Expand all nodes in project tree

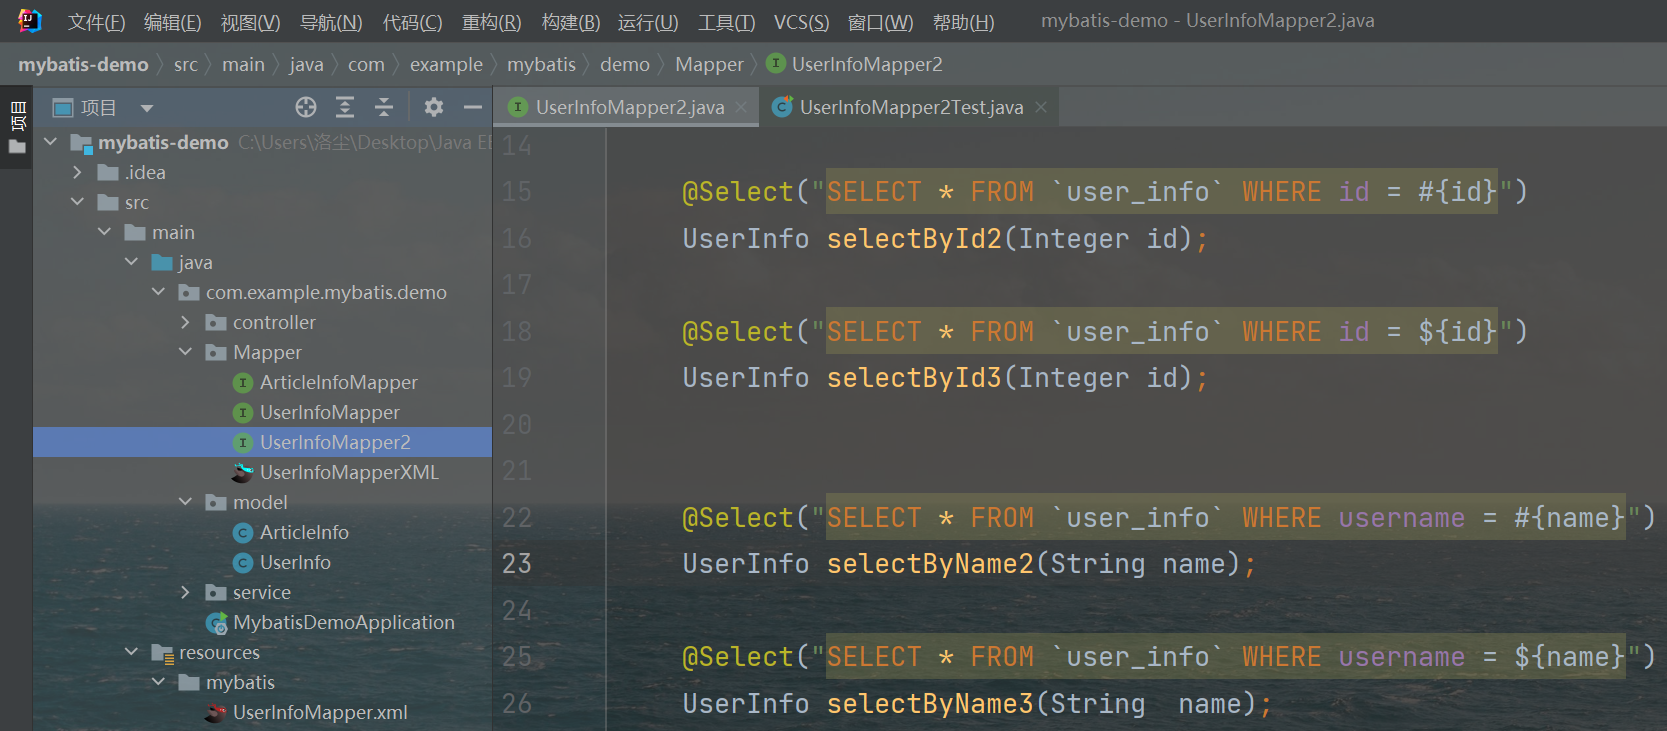pyautogui.click(x=345, y=107)
